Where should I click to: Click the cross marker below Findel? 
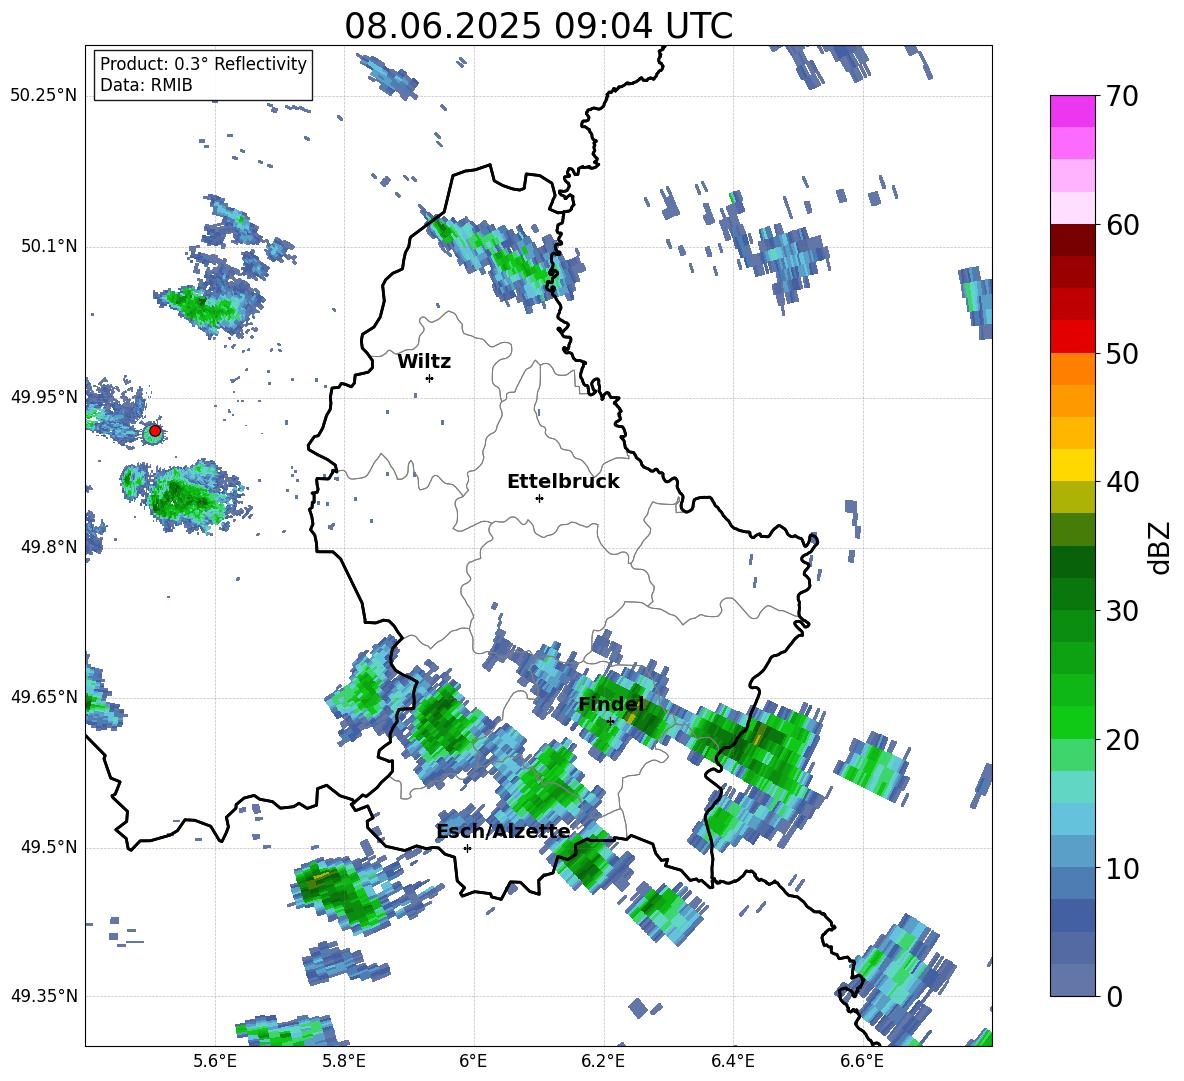611,721
